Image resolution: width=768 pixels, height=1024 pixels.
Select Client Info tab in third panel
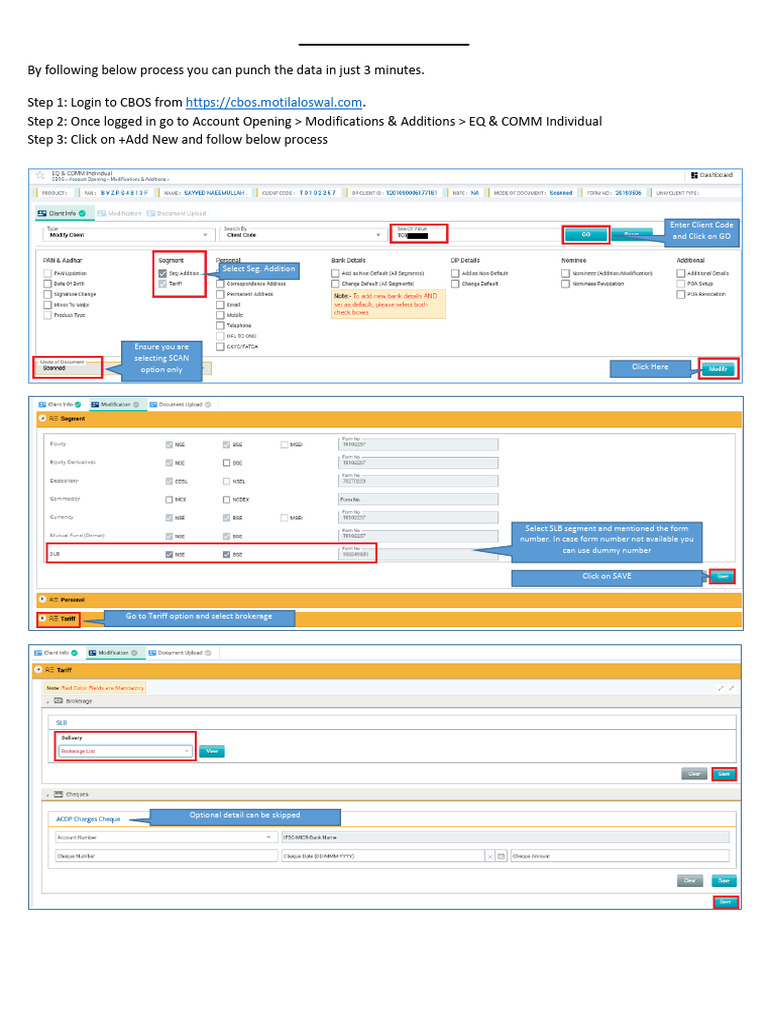[x=56, y=653]
